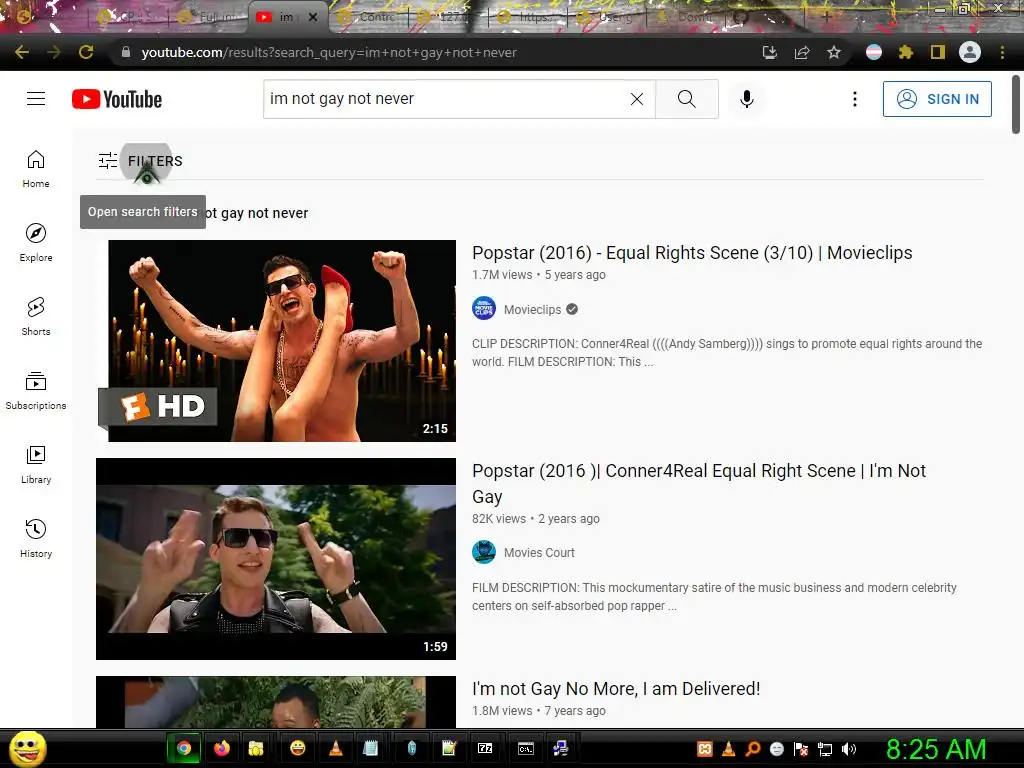Click the striped flag extension icon
The width and height of the screenshot is (1024, 768).
pyautogui.click(x=874, y=52)
